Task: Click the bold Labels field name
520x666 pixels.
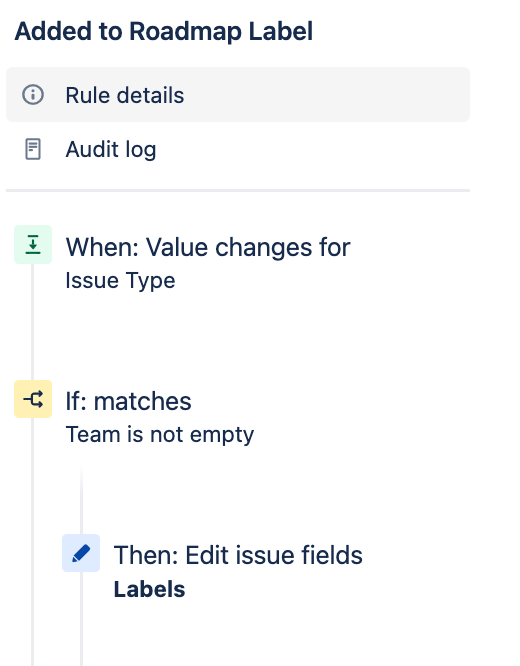Action: [x=149, y=589]
